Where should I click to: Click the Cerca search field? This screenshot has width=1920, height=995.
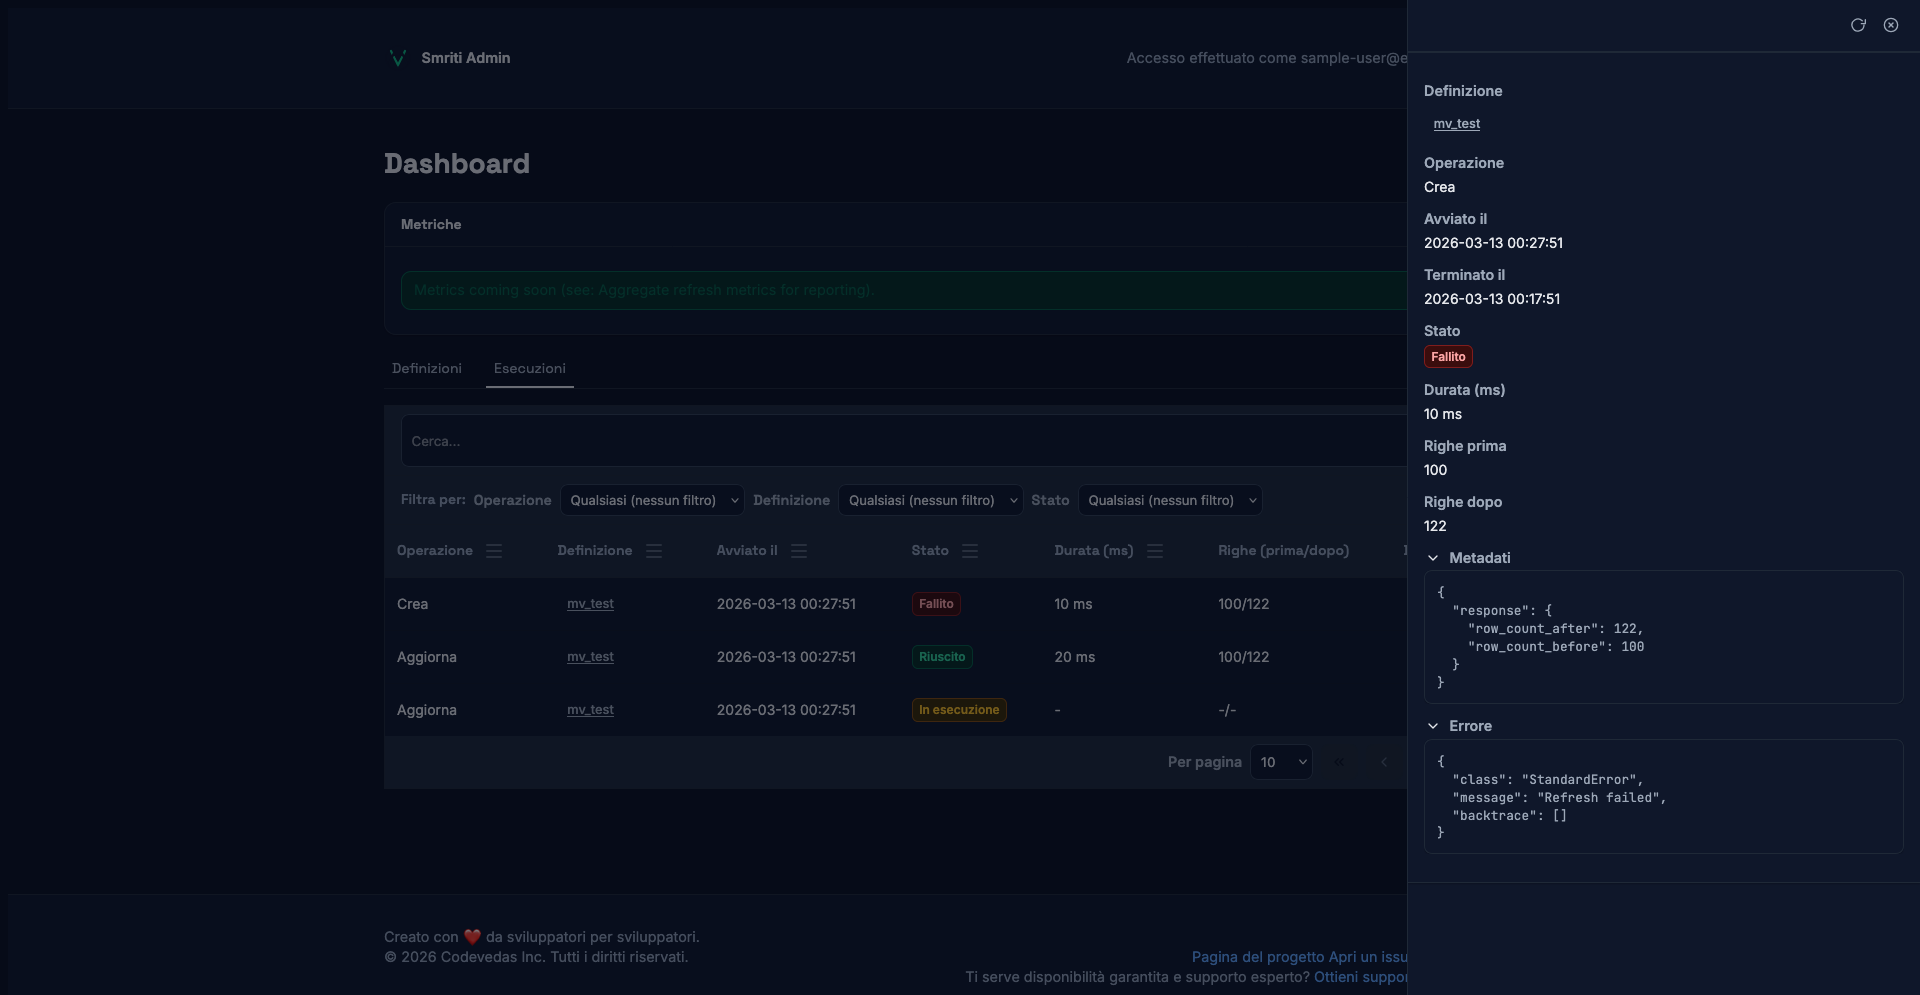tap(900, 441)
